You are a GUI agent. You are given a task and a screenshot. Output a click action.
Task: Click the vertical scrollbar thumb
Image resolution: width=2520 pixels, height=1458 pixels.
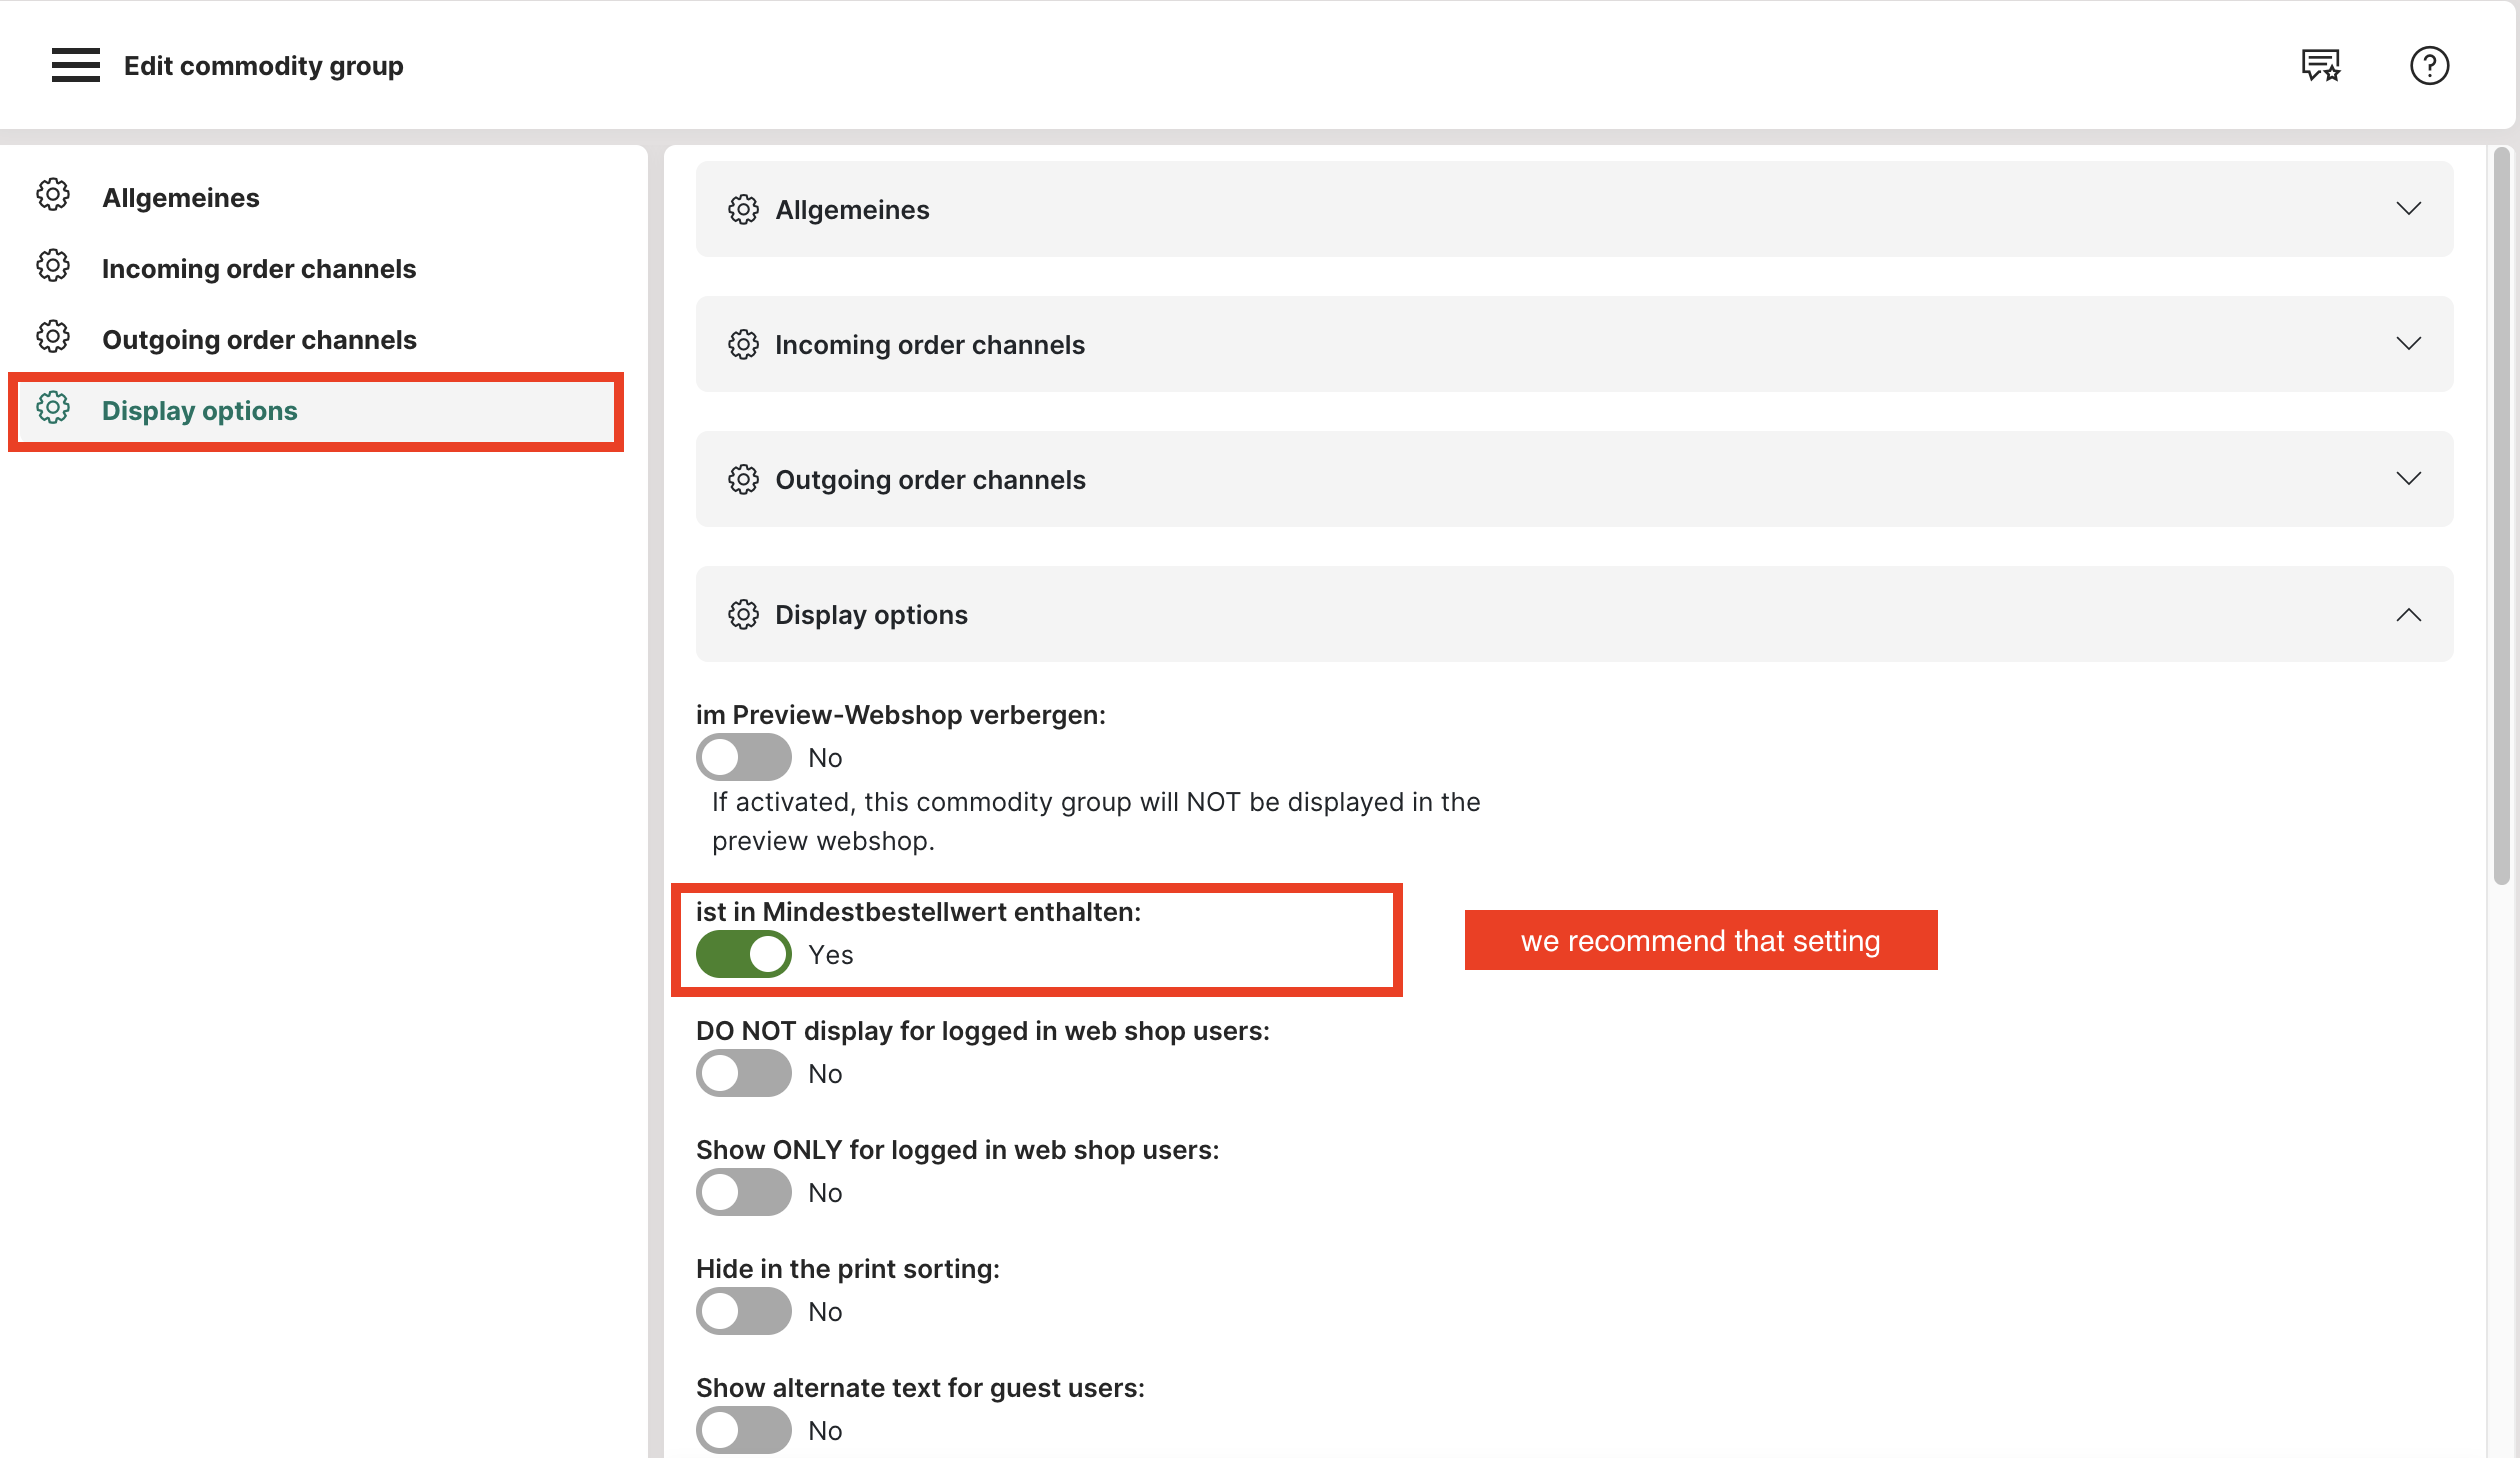click(x=2502, y=515)
